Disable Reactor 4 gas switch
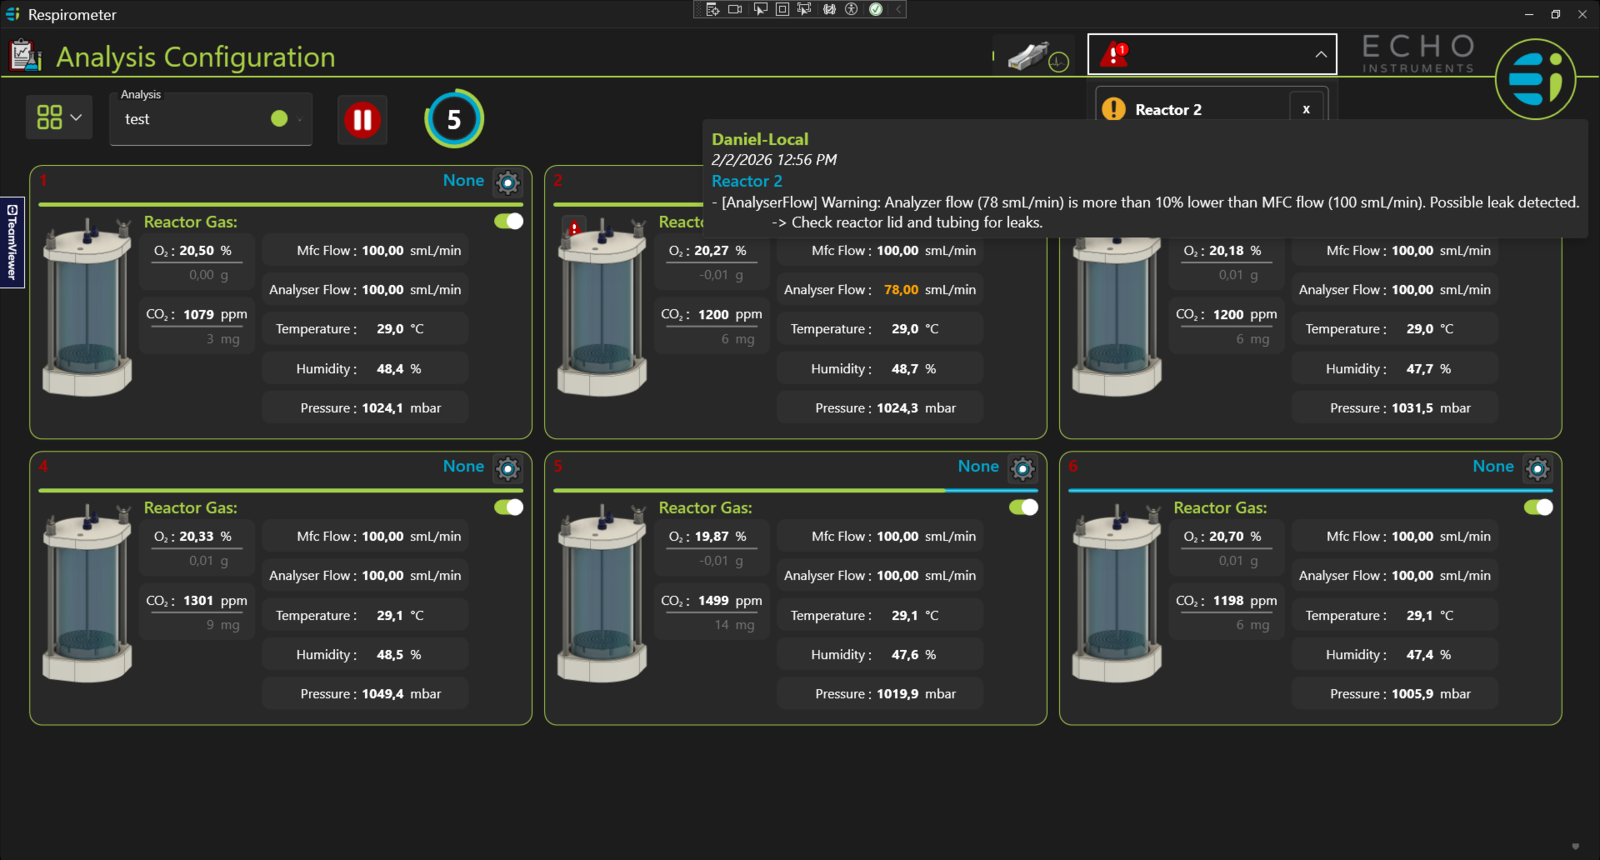 coord(509,507)
